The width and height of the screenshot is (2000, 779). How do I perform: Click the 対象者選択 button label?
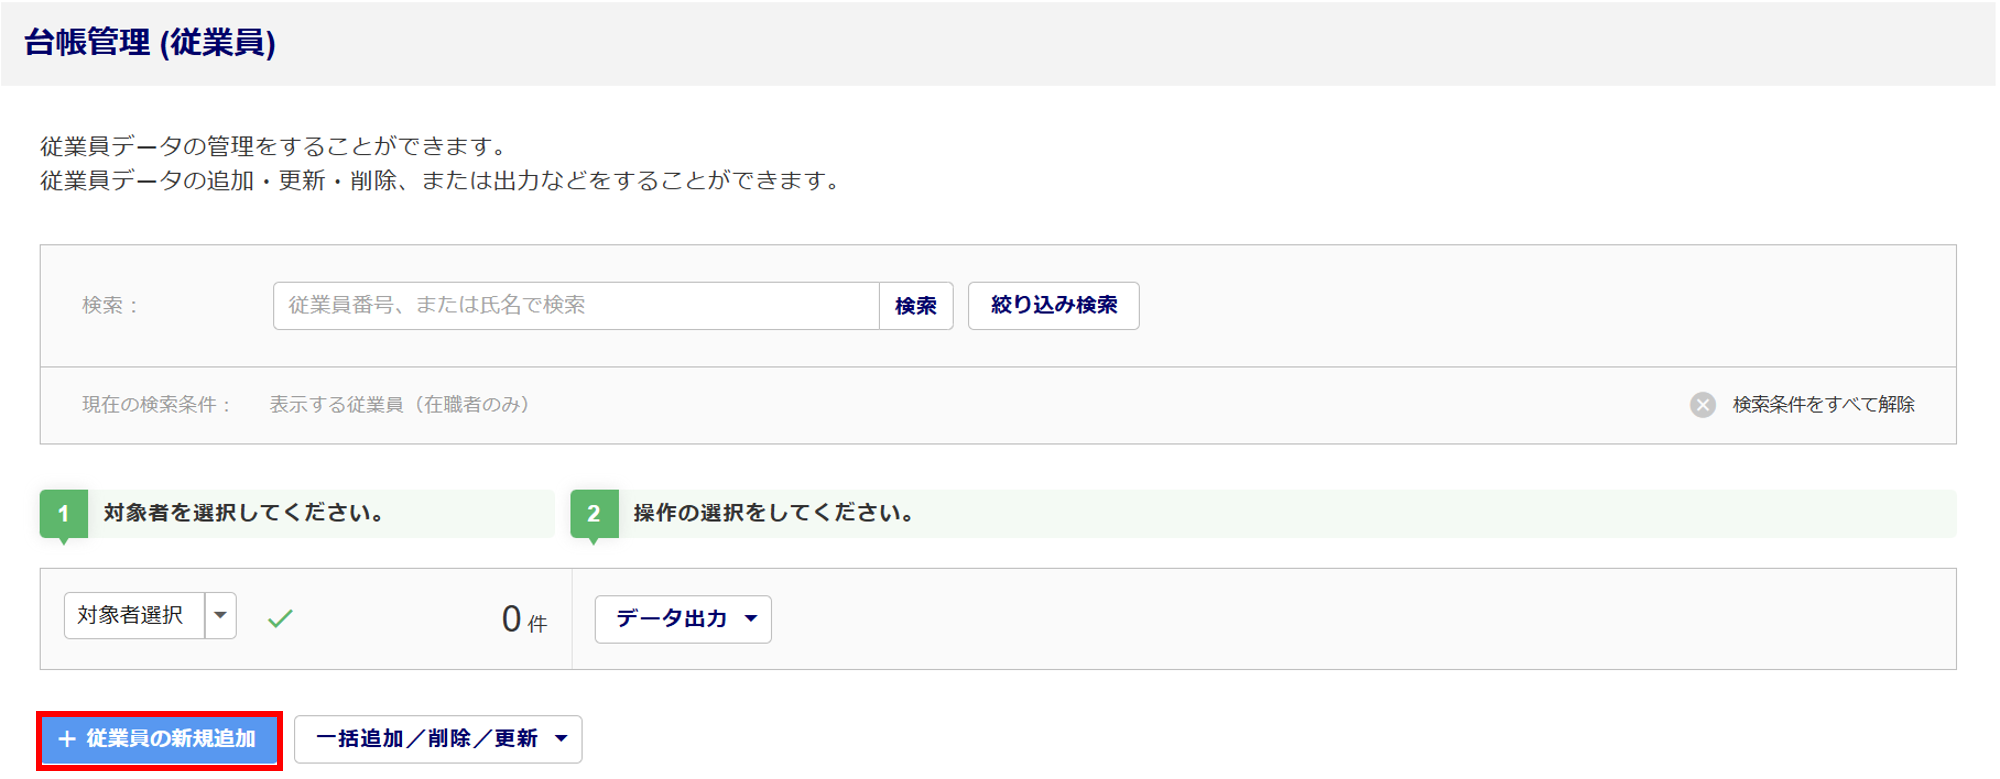pyautogui.click(x=133, y=615)
